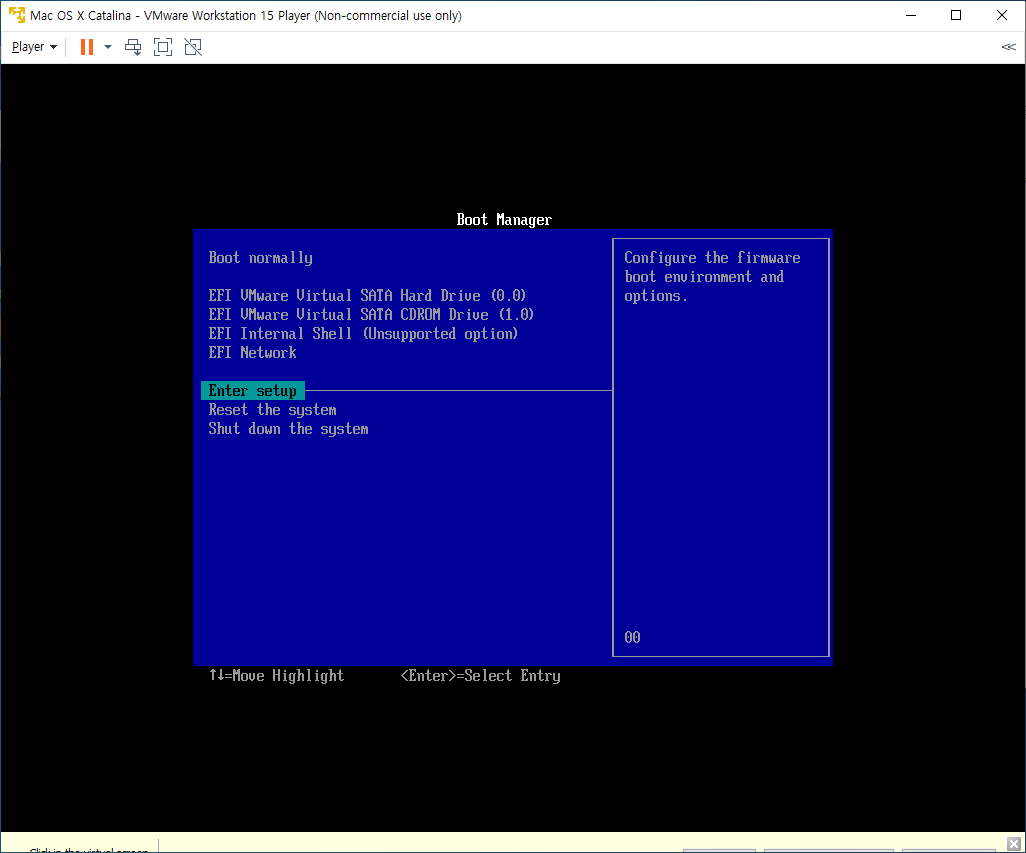Viewport: 1026px width, 853px height.
Task: Enter full screen mode icon
Action: (x=163, y=47)
